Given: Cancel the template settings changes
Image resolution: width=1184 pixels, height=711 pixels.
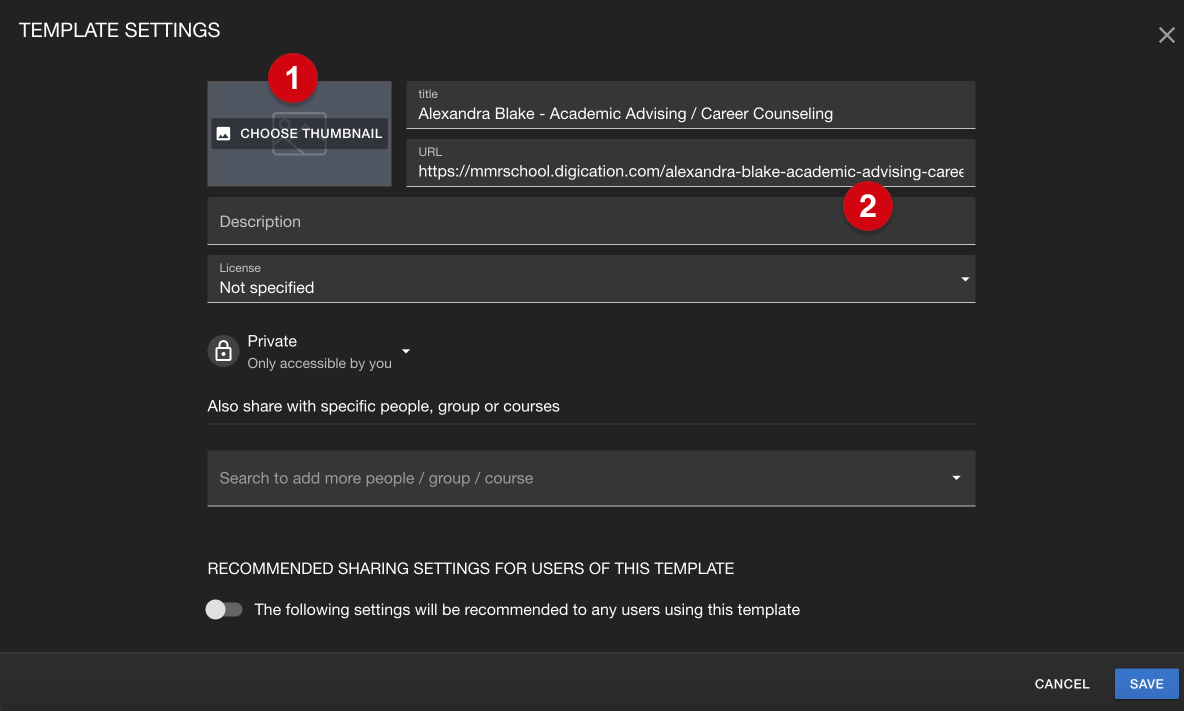Looking at the screenshot, I should click(x=1062, y=684).
